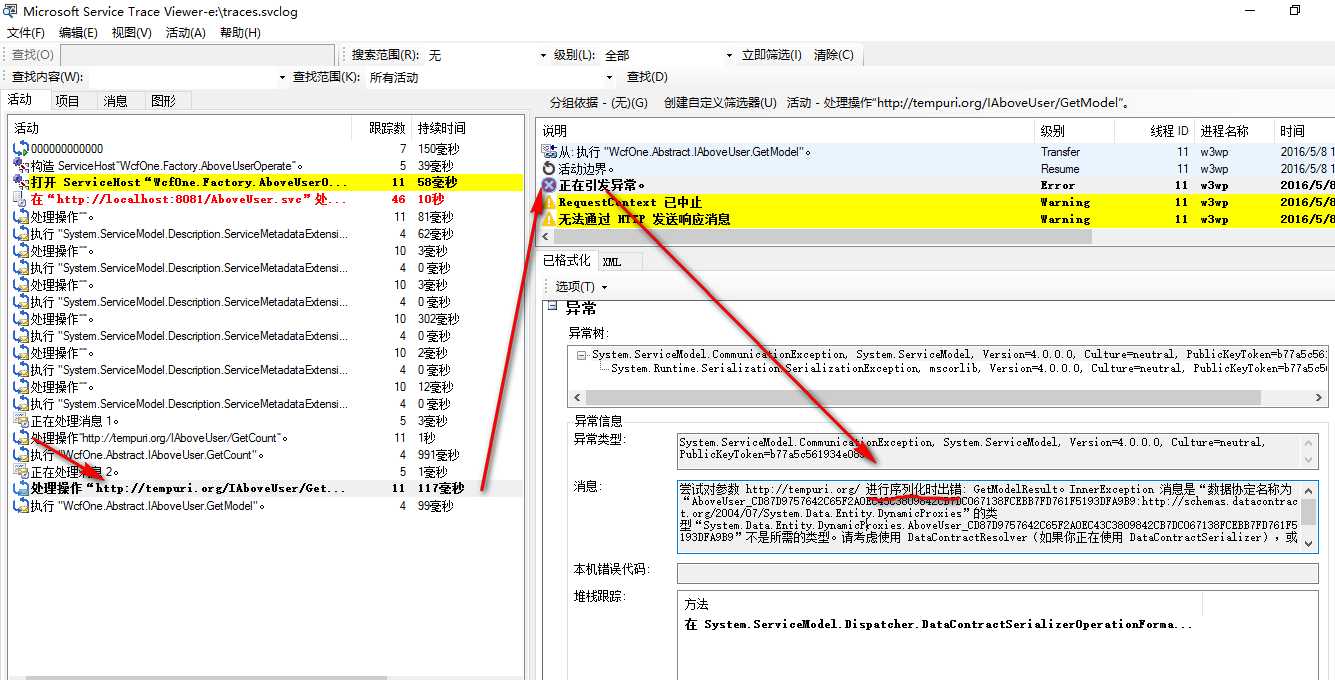This screenshot has width=1335, height=680.
Task: Select trace row 活动边界
Action: tap(936, 168)
